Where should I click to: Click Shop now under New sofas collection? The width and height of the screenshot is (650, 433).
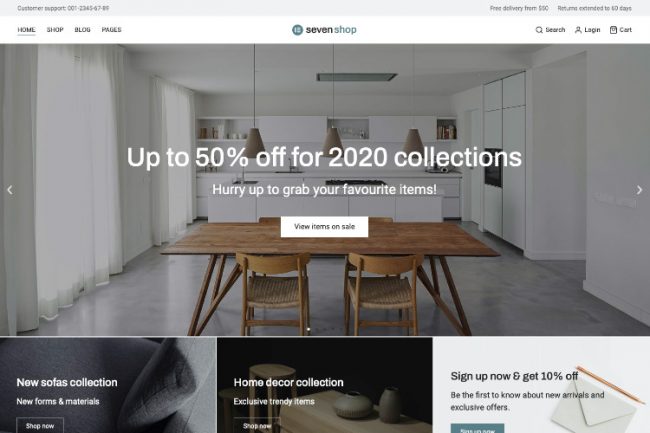pyautogui.click(x=40, y=426)
